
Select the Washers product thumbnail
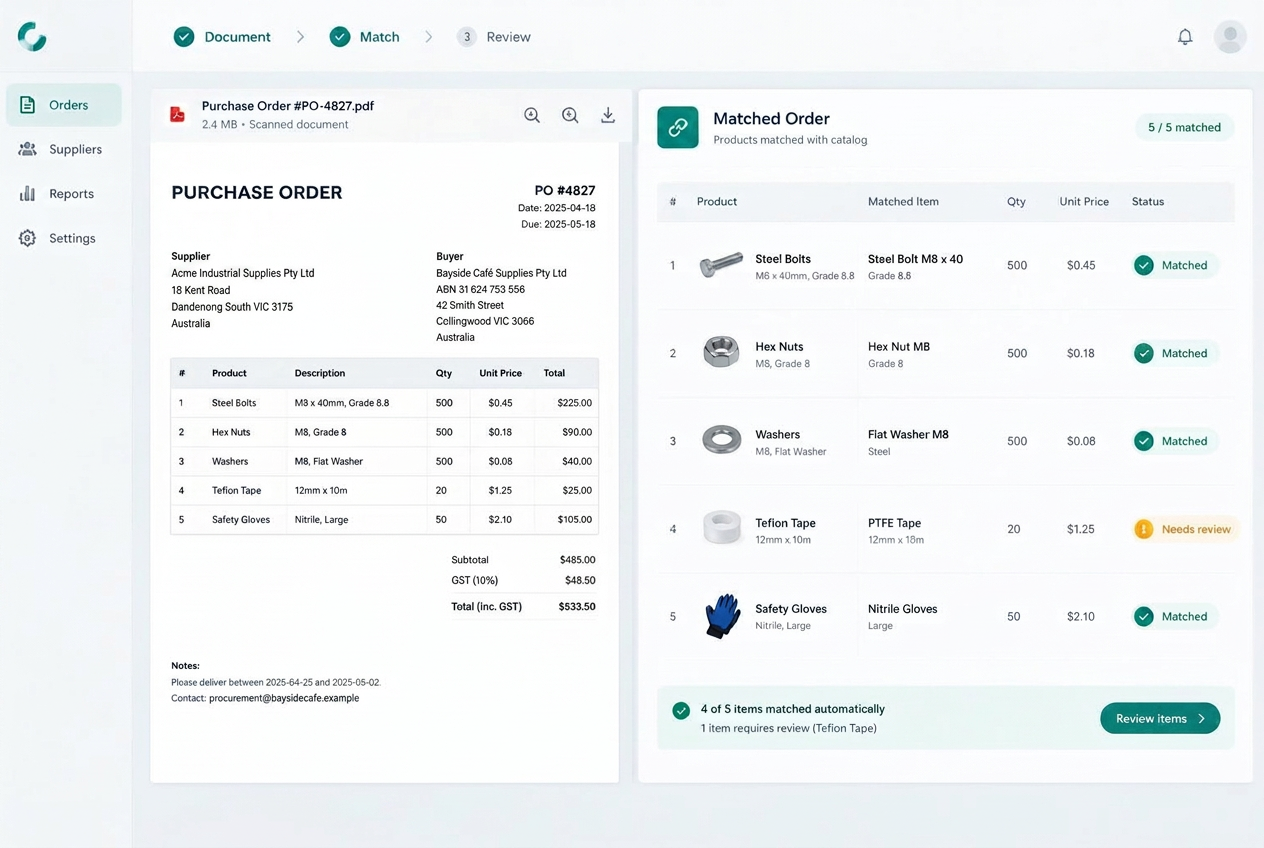tap(721, 440)
